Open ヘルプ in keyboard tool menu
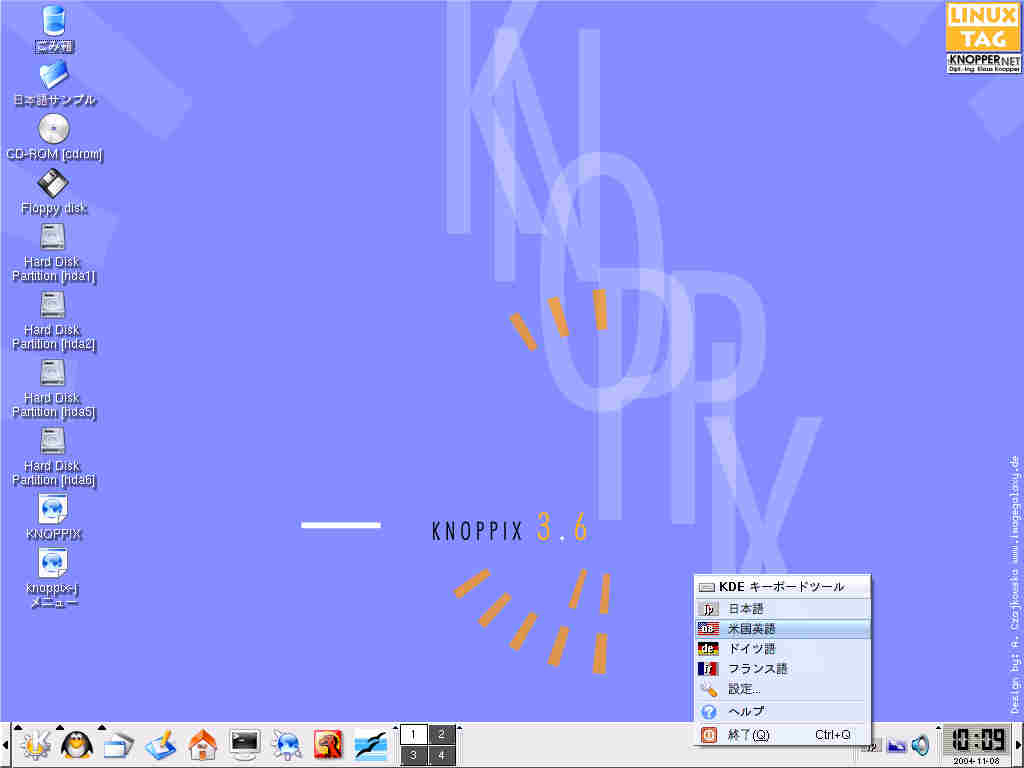This screenshot has width=1024, height=768. [782, 712]
